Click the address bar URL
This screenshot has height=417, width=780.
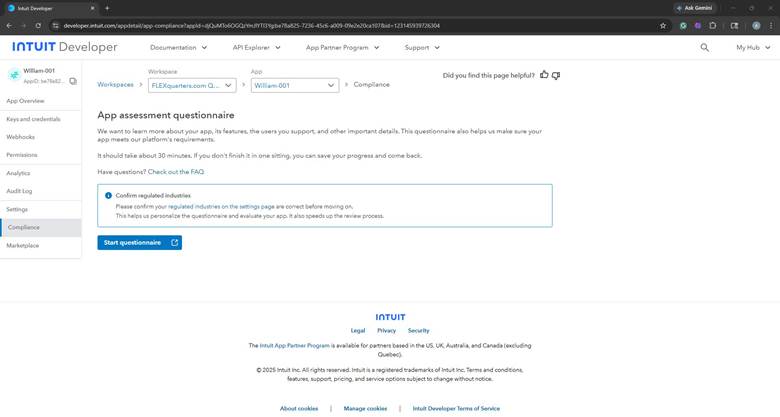click(x=251, y=25)
